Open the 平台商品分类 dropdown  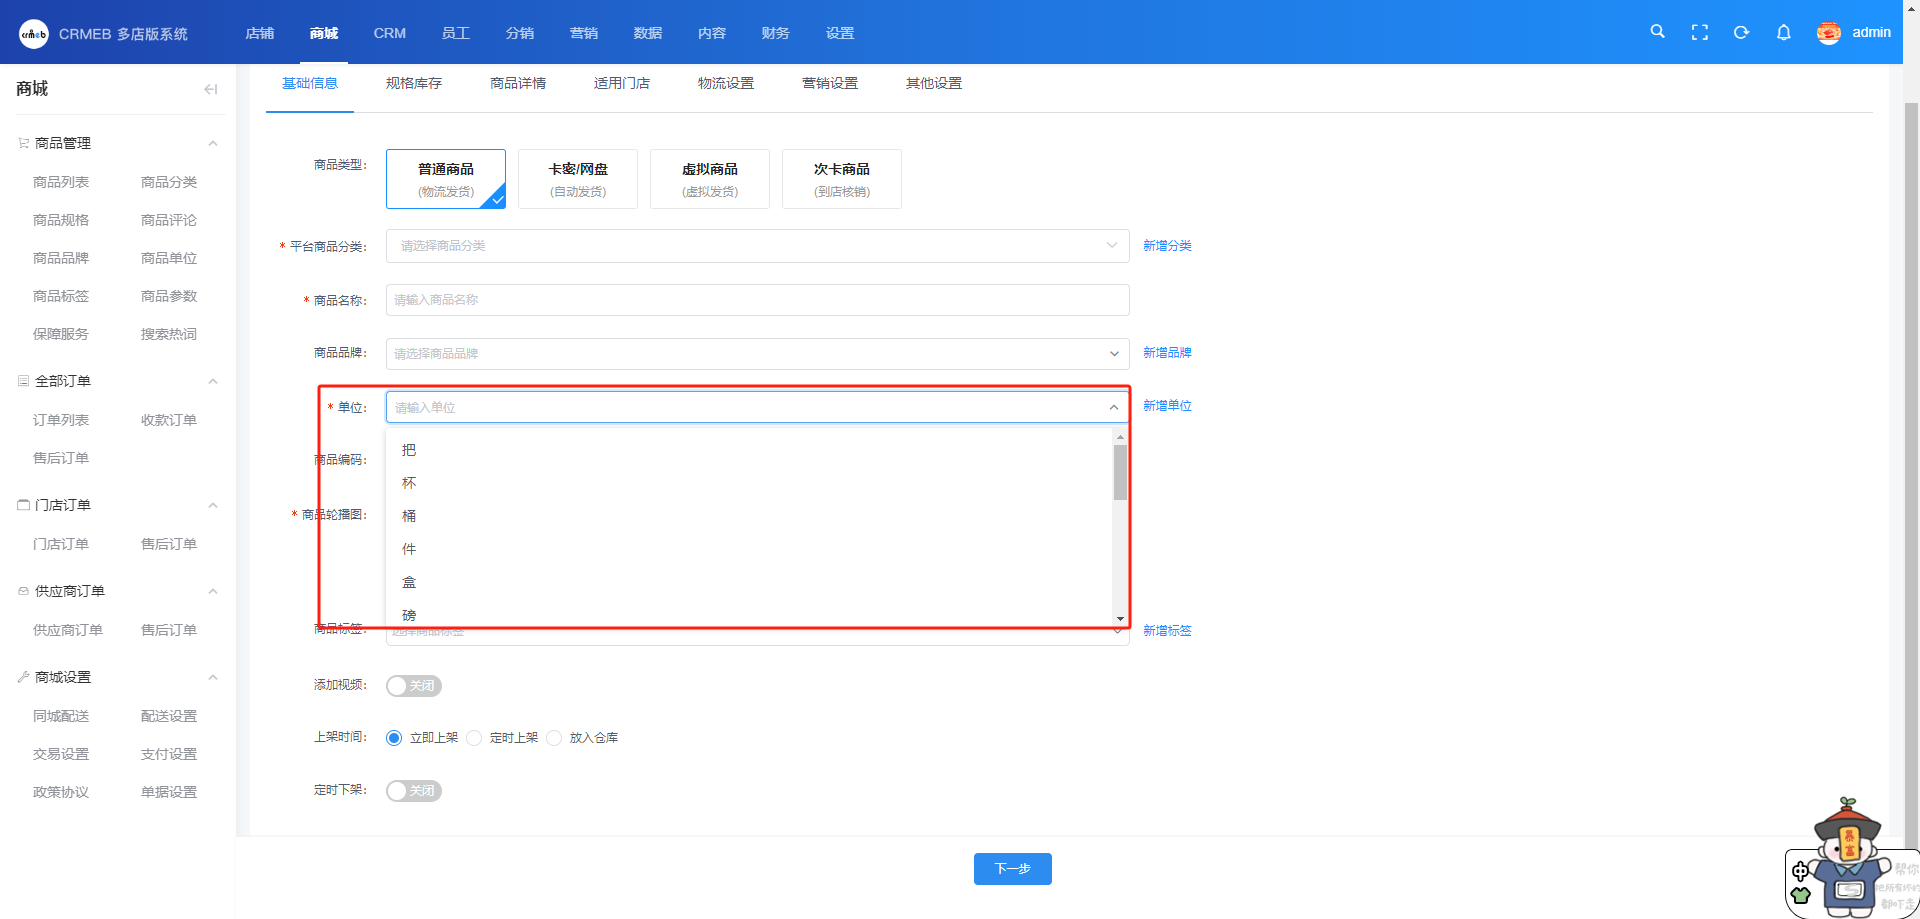757,246
